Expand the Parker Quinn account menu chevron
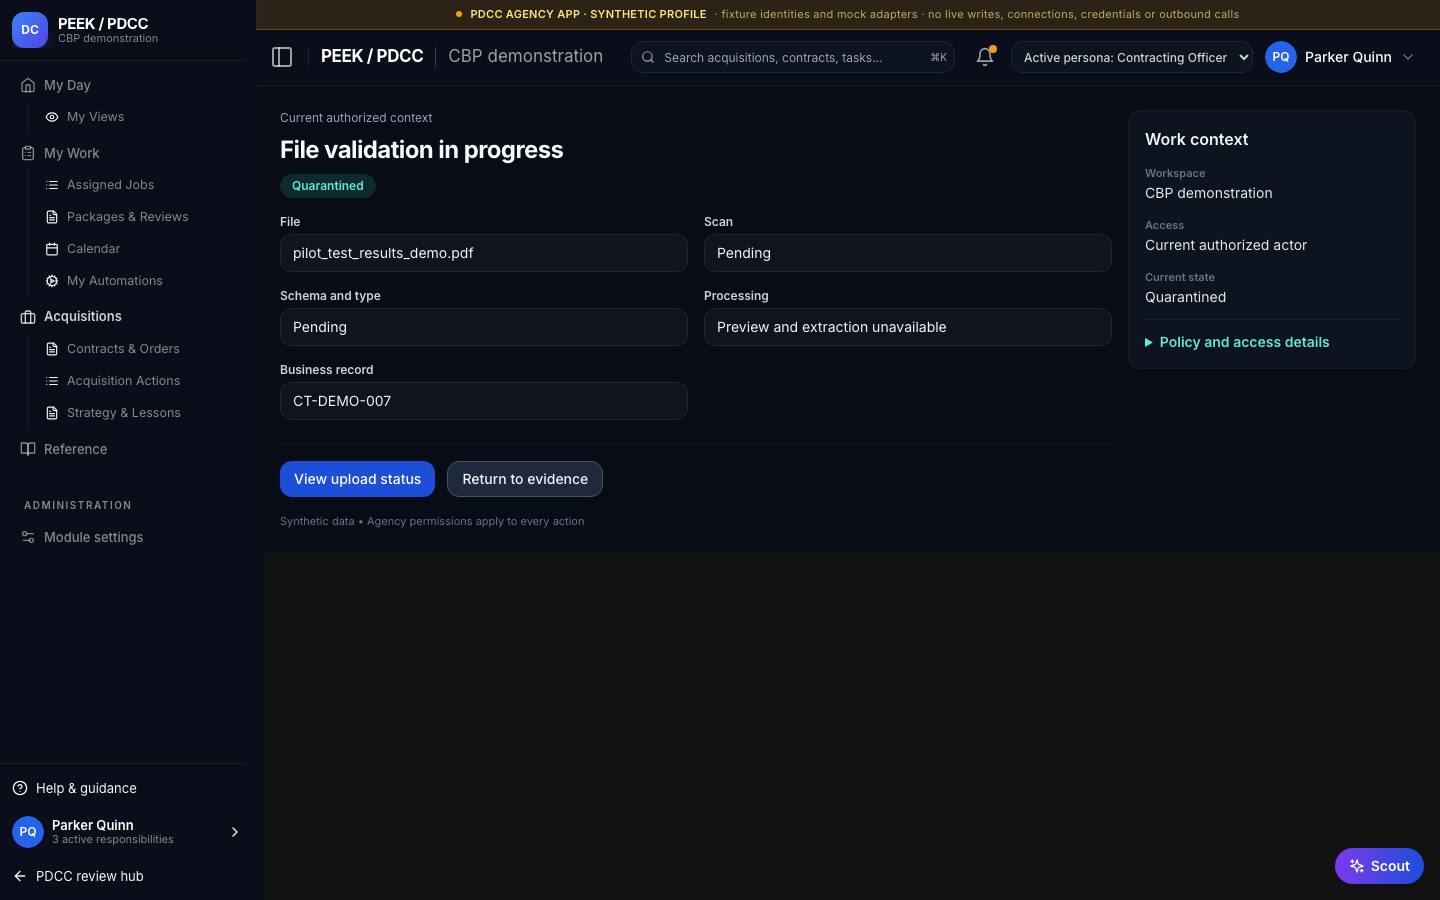Screen dimensions: 1440x900 (x=1408, y=57)
